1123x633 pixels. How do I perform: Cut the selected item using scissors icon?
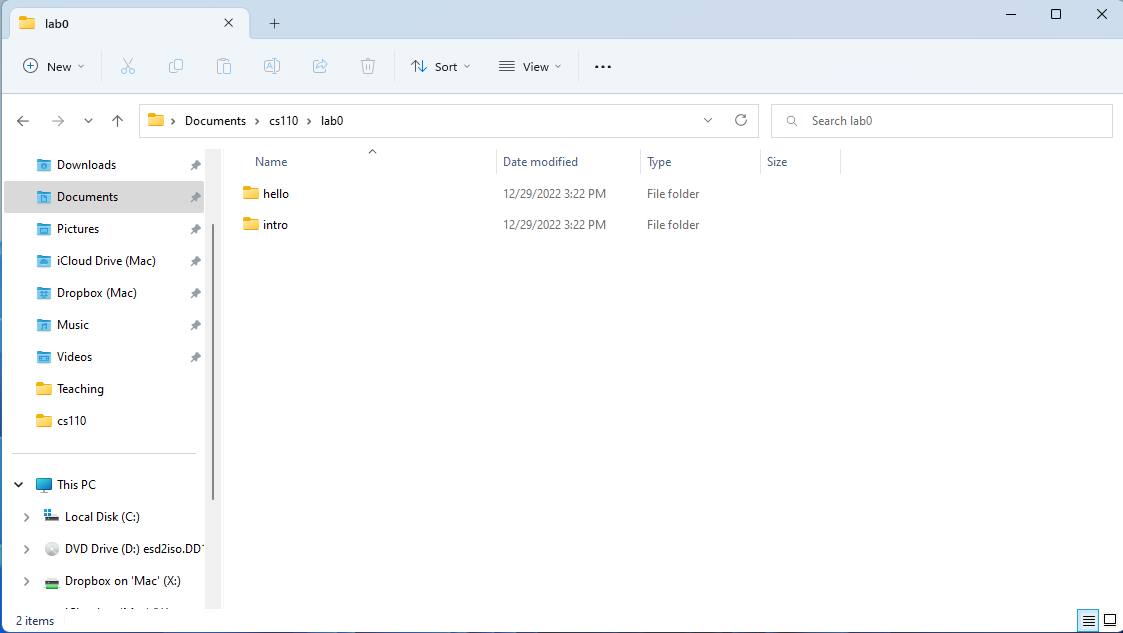pos(128,66)
